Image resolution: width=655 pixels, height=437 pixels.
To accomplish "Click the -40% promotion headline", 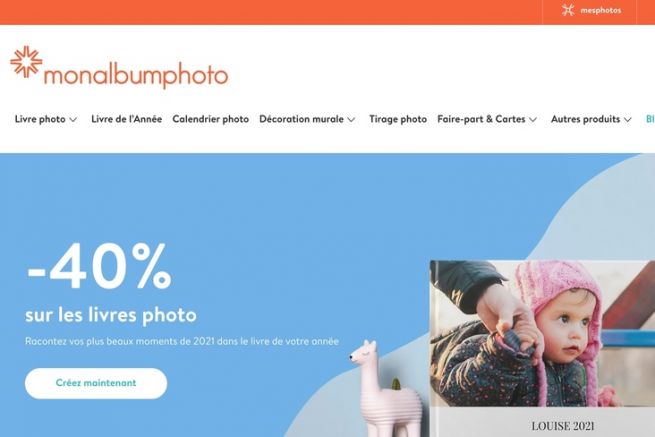I will point(99,266).
